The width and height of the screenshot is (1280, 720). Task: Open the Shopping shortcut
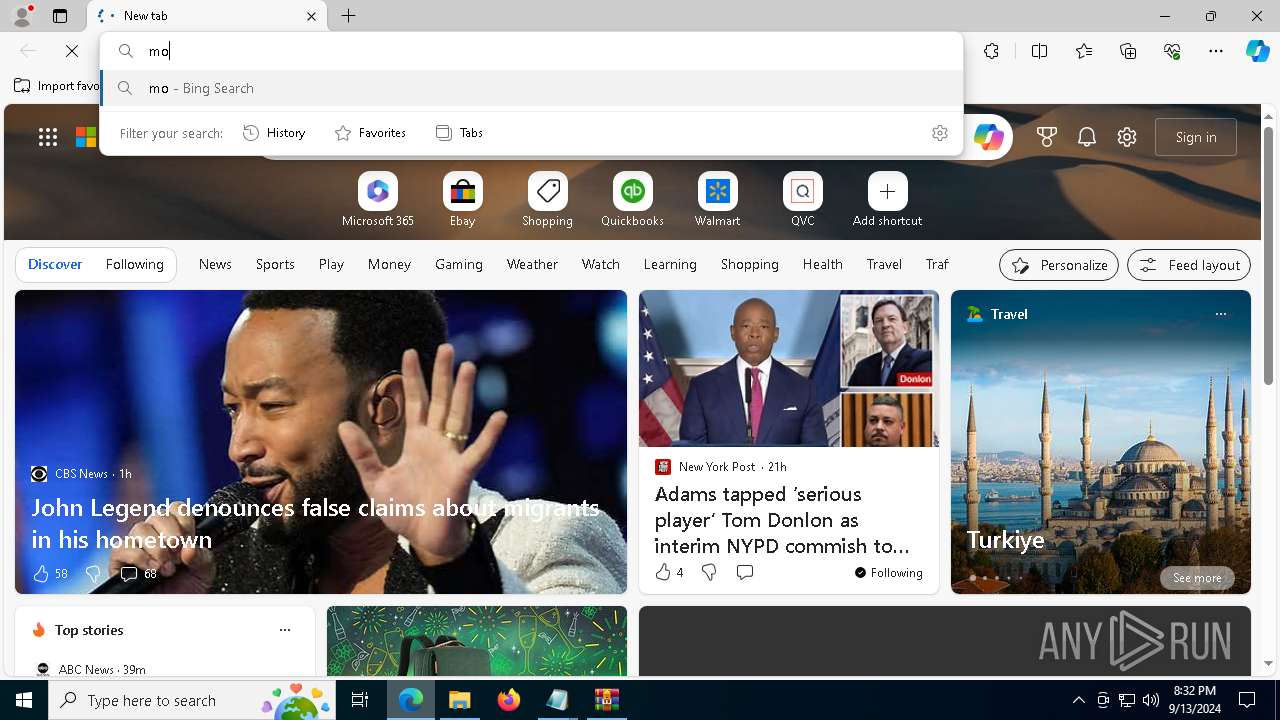point(547,199)
